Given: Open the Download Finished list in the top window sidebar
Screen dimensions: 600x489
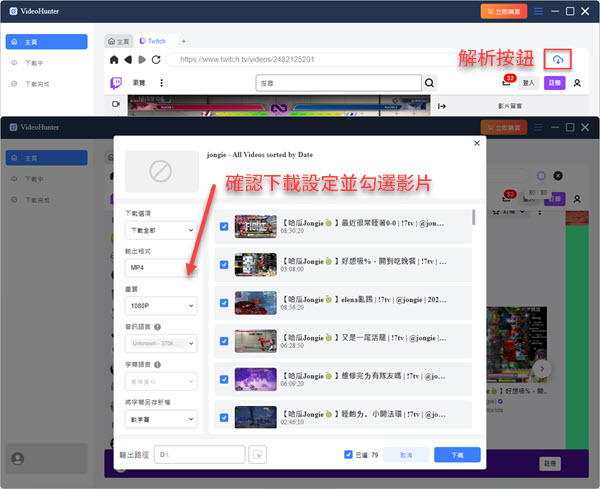Looking at the screenshot, I should 47,84.
